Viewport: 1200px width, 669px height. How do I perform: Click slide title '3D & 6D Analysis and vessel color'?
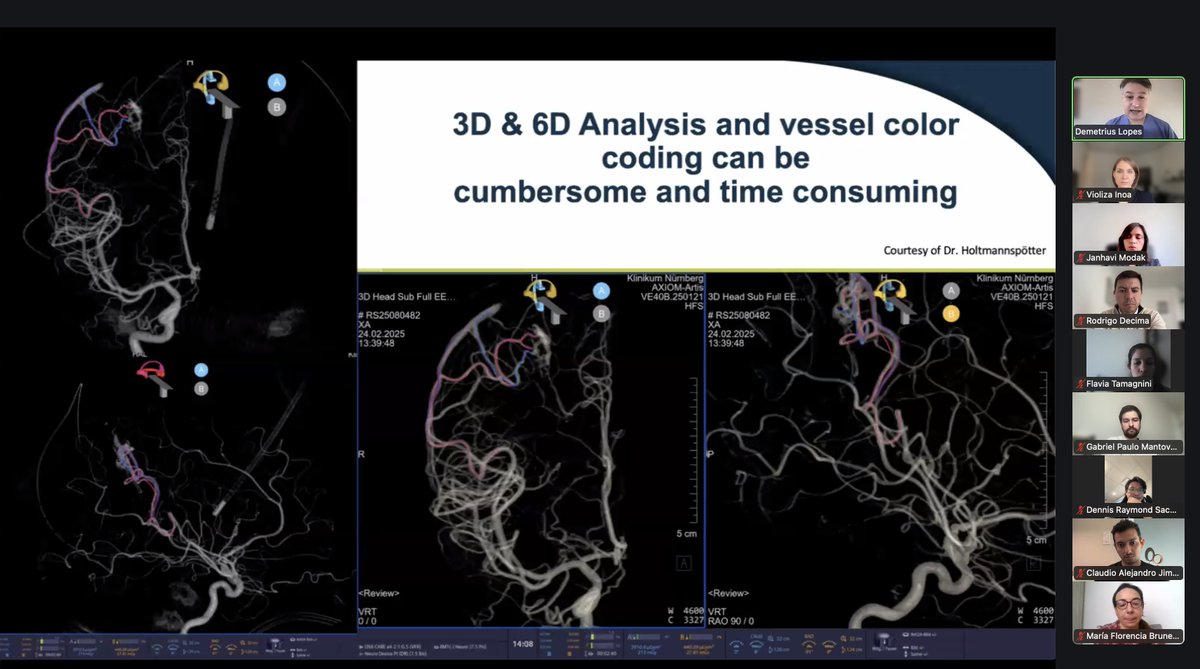click(x=706, y=125)
